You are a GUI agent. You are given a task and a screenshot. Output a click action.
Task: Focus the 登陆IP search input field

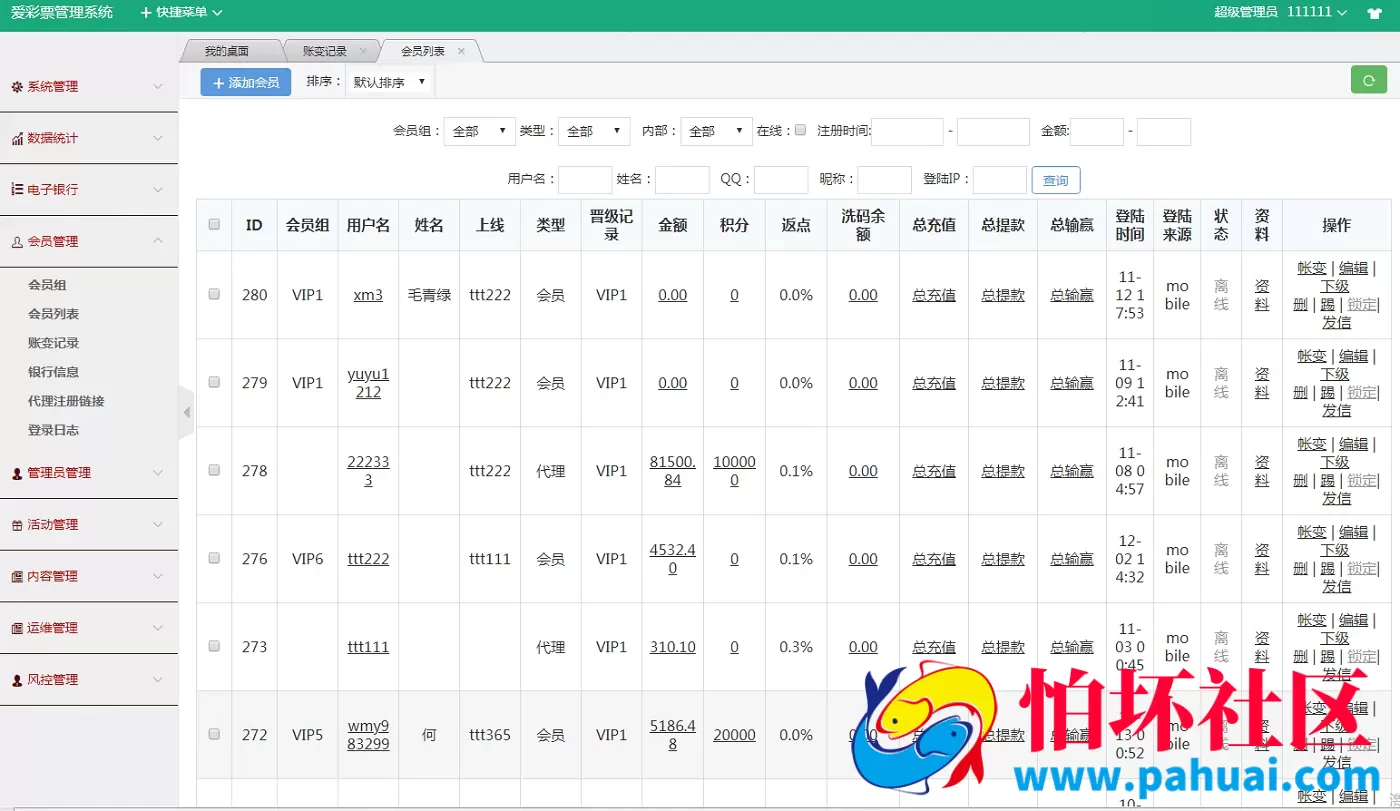point(1000,180)
